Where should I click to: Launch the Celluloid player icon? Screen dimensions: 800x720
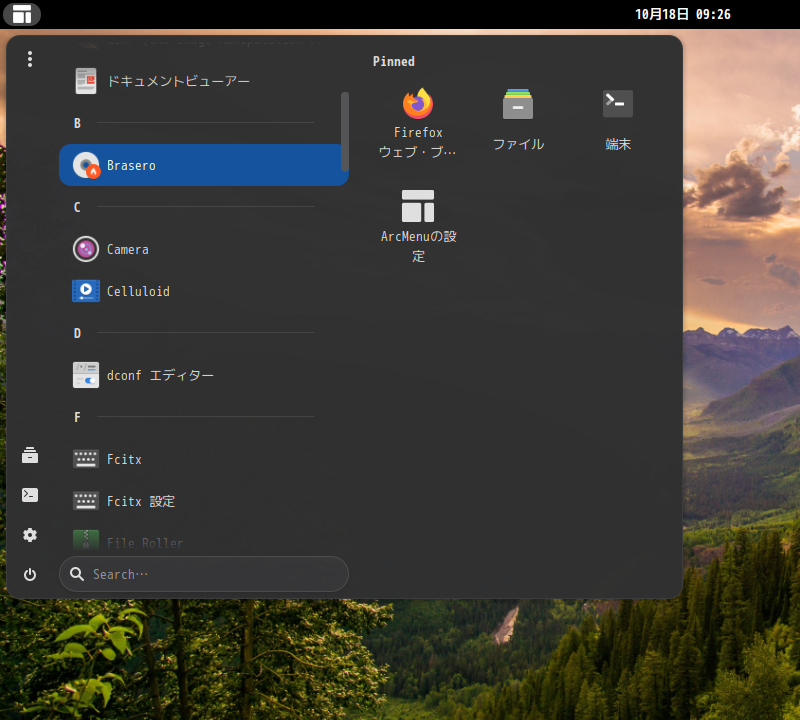[x=86, y=291]
